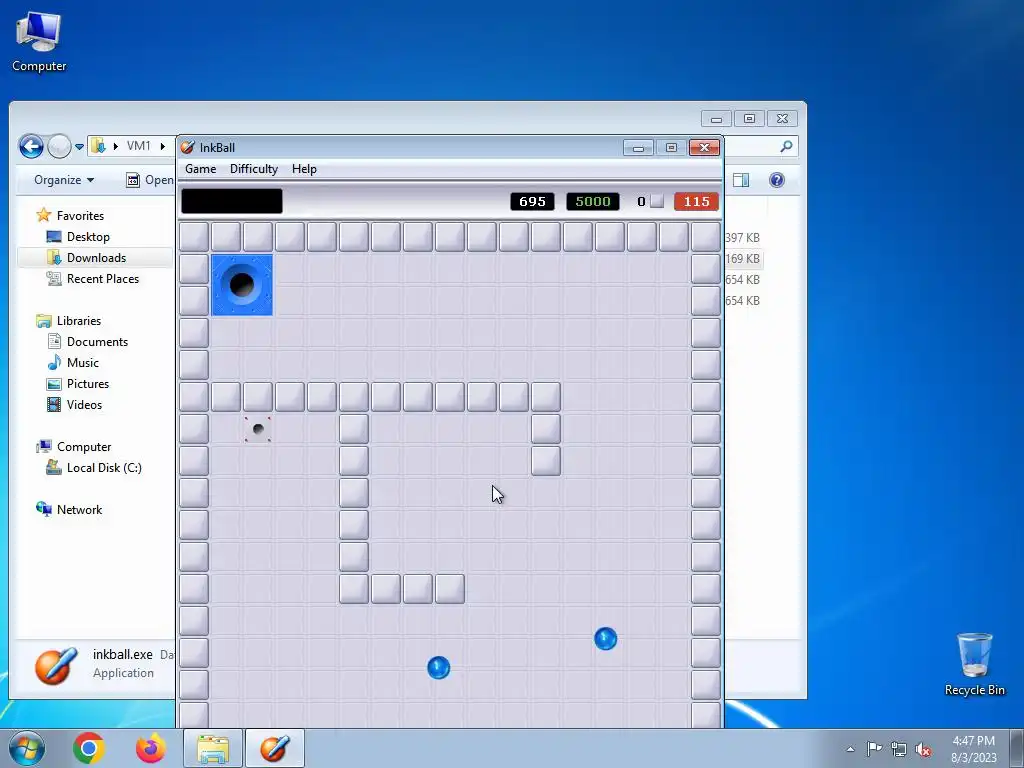Click the small gray hole with red corners

tap(258, 429)
